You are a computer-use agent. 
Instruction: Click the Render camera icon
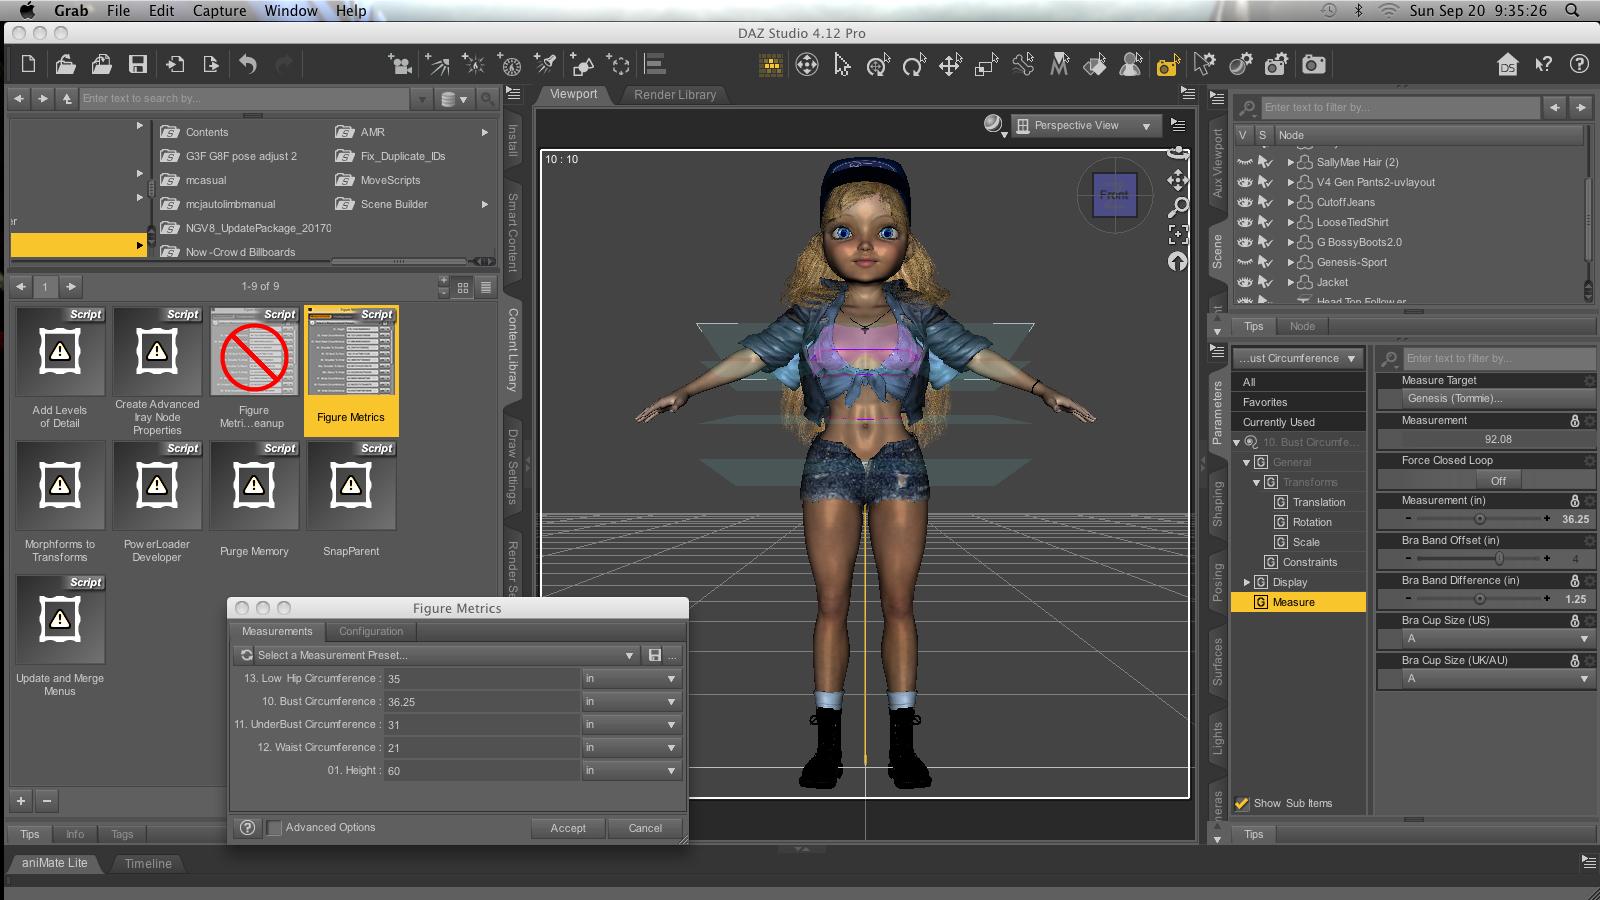pyautogui.click(x=1314, y=65)
